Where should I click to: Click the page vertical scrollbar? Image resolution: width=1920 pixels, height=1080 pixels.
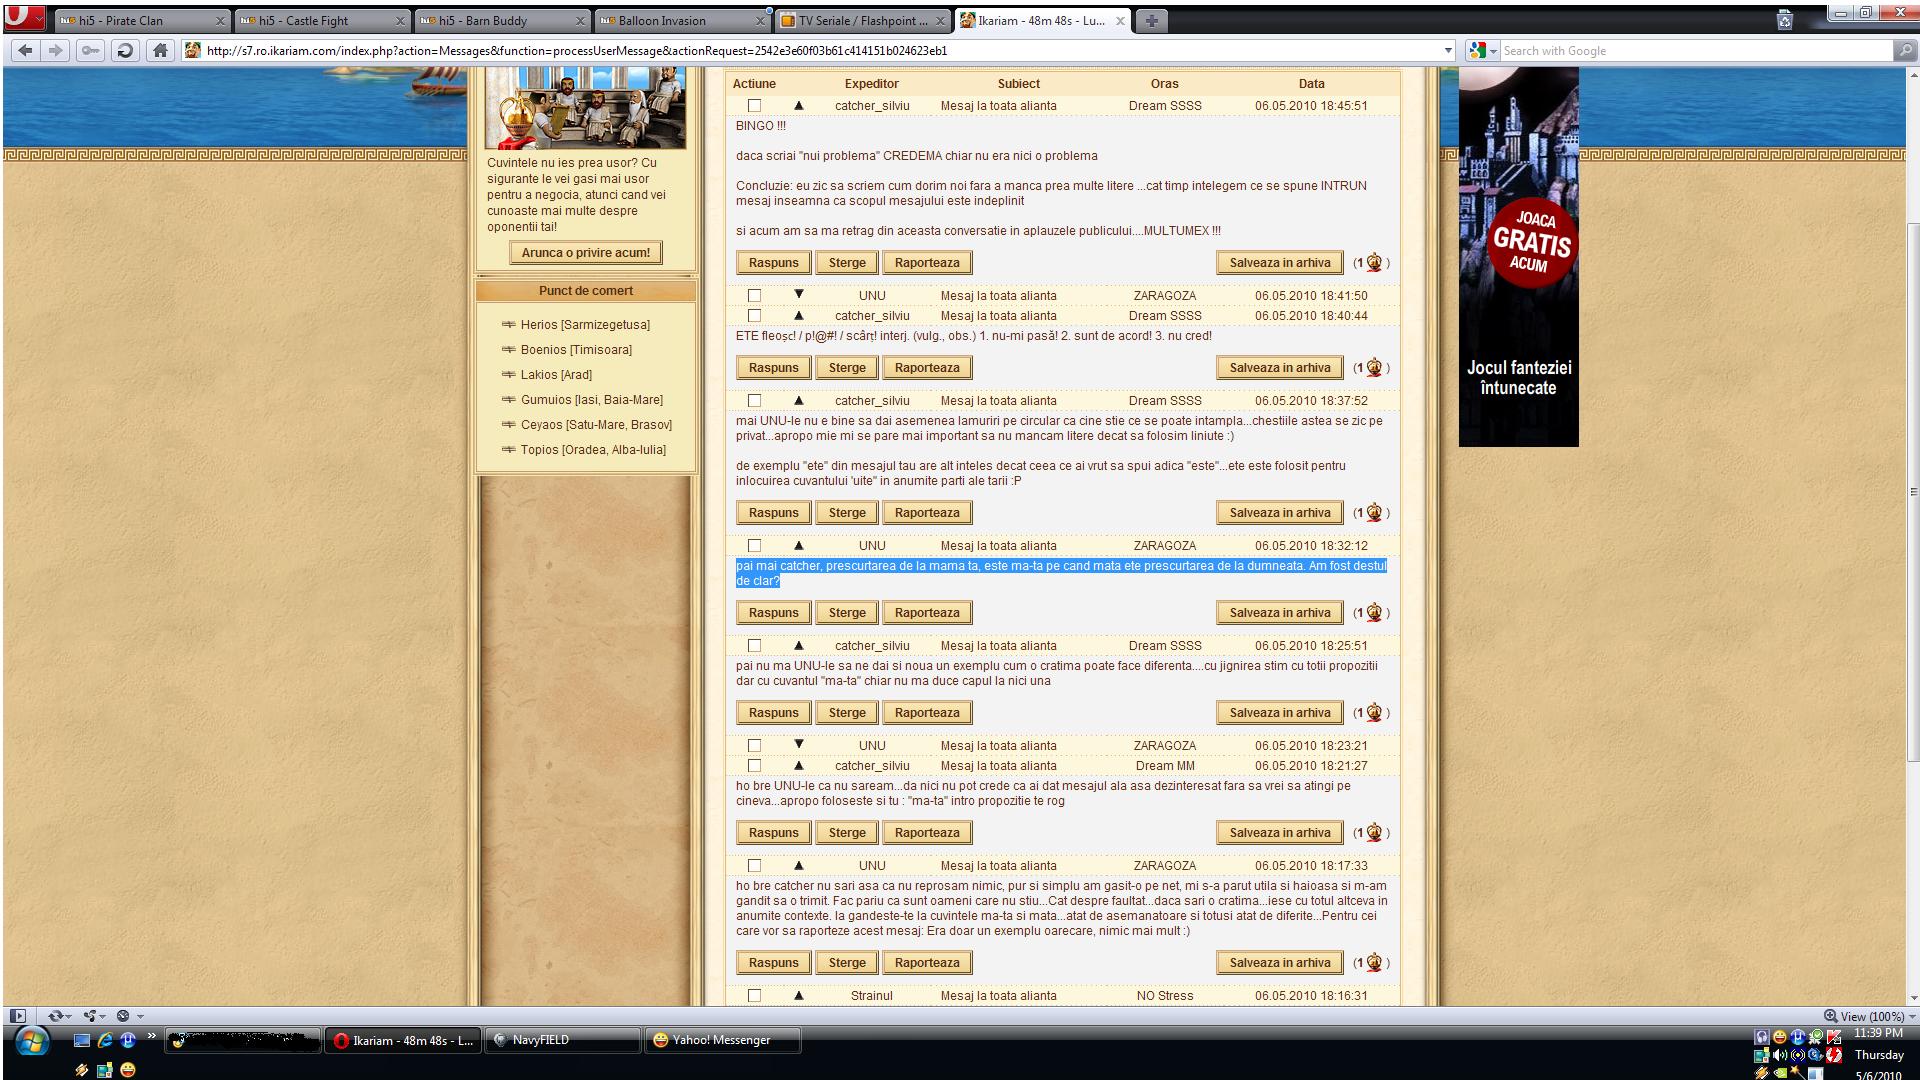pos(1913,490)
